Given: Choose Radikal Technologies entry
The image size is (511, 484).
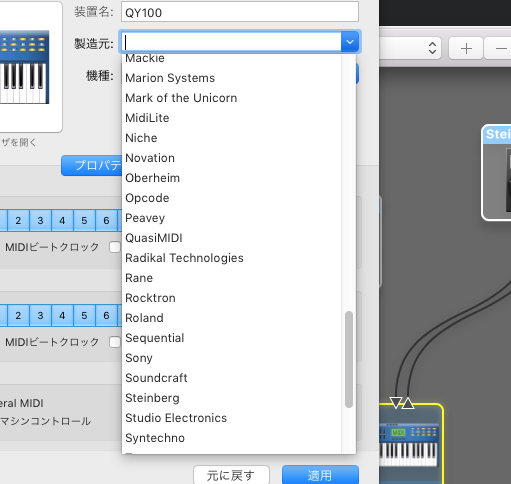Looking at the screenshot, I should pyautogui.click(x=232, y=258).
